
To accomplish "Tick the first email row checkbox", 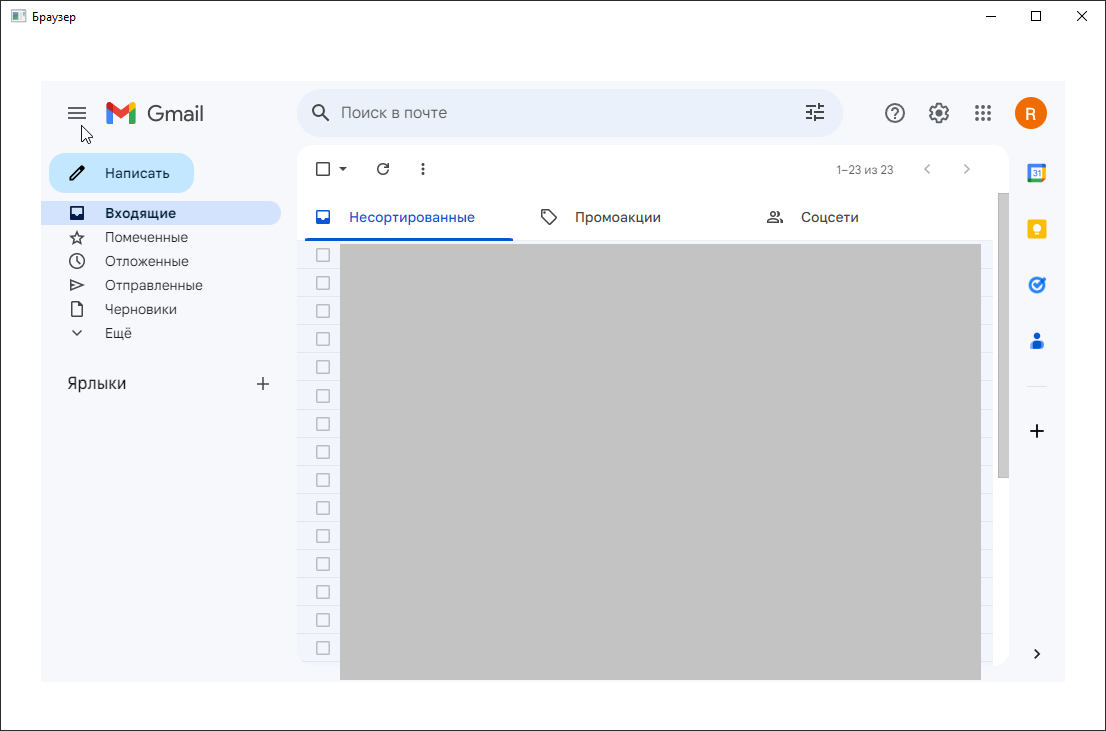I will point(323,255).
